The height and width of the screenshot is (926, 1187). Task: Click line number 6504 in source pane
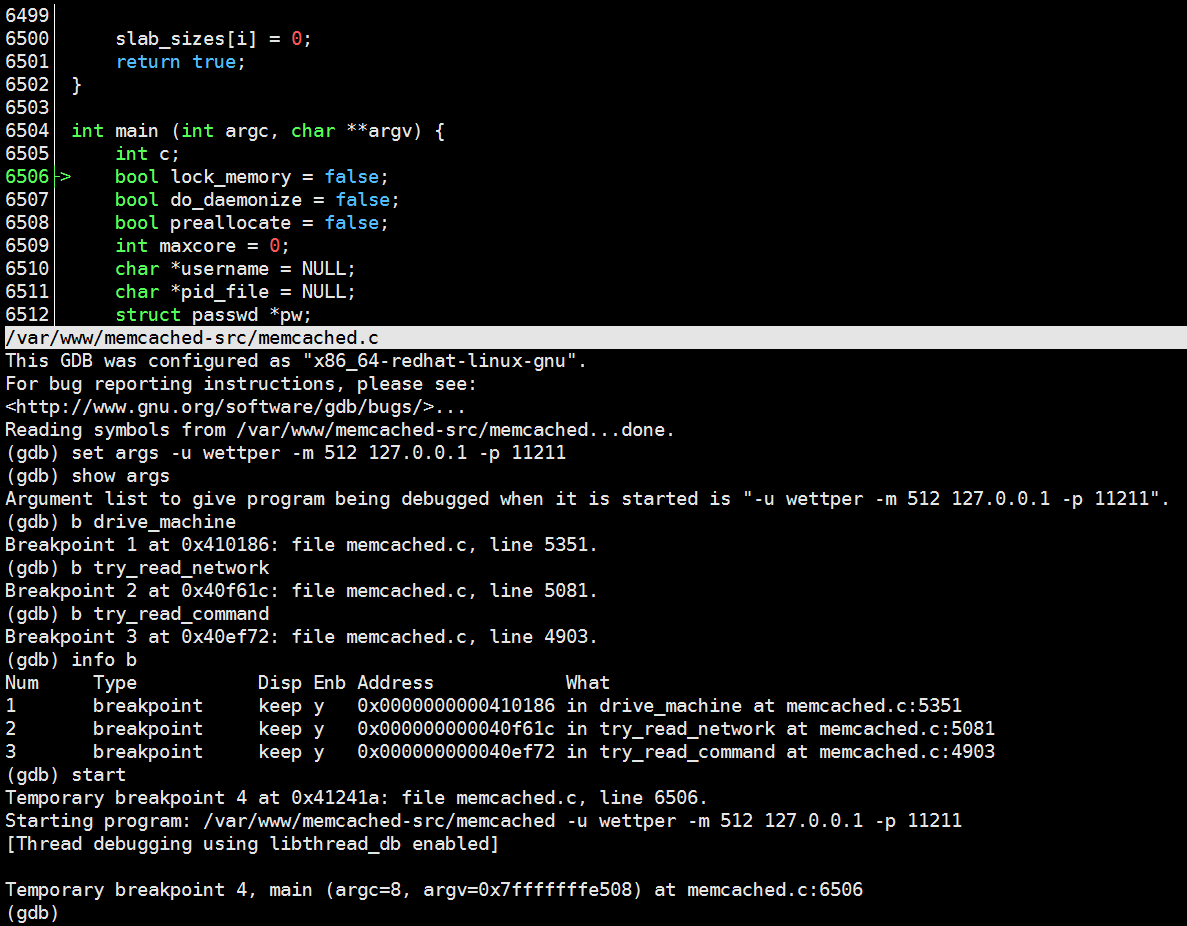coord(27,131)
